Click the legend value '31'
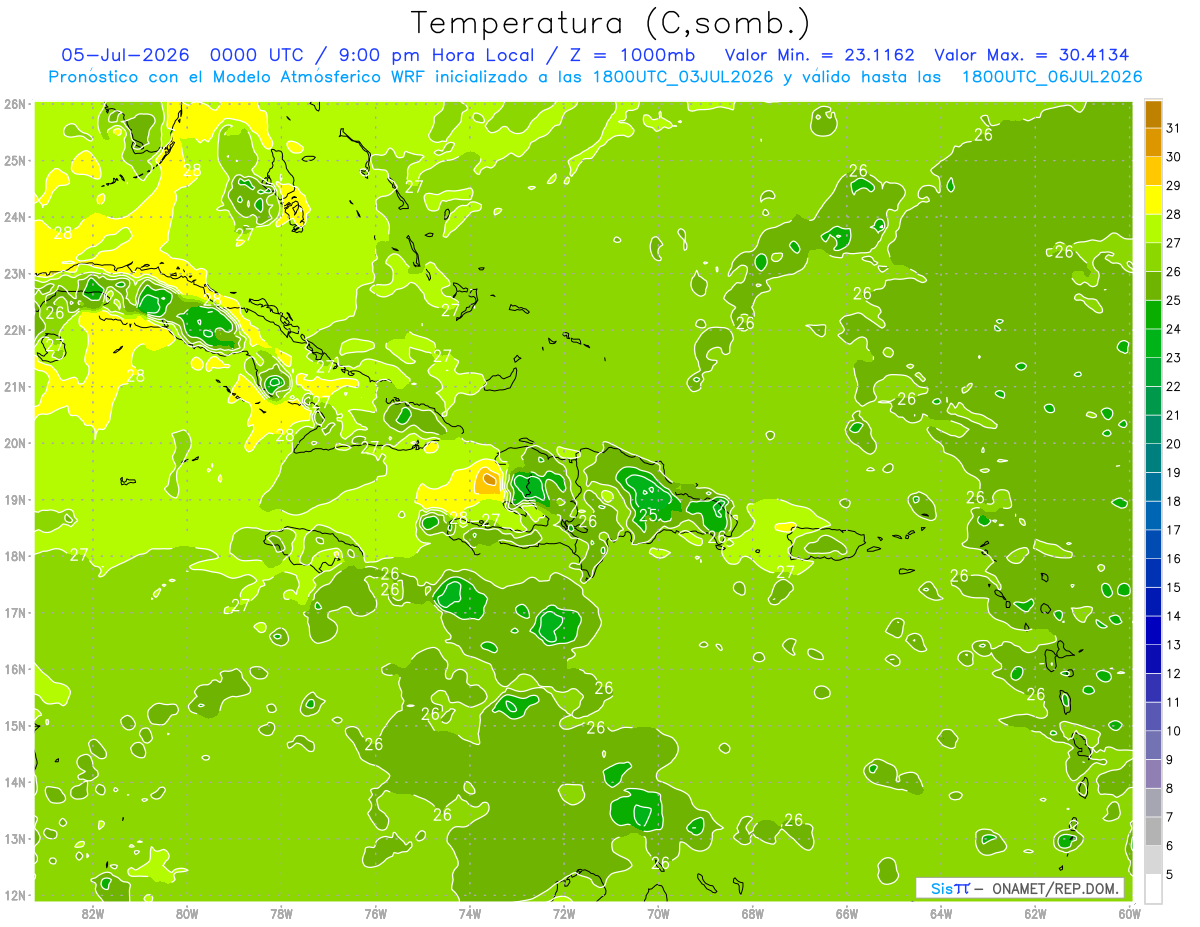 pyautogui.click(x=1174, y=128)
